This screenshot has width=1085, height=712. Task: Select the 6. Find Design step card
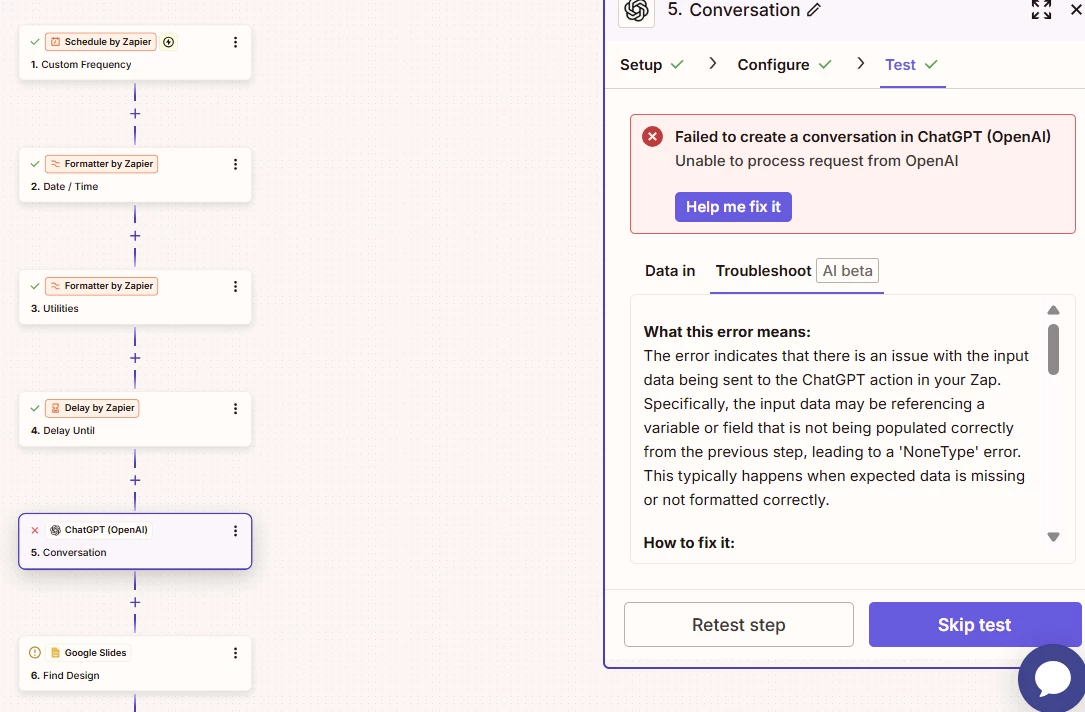click(x=135, y=664)
